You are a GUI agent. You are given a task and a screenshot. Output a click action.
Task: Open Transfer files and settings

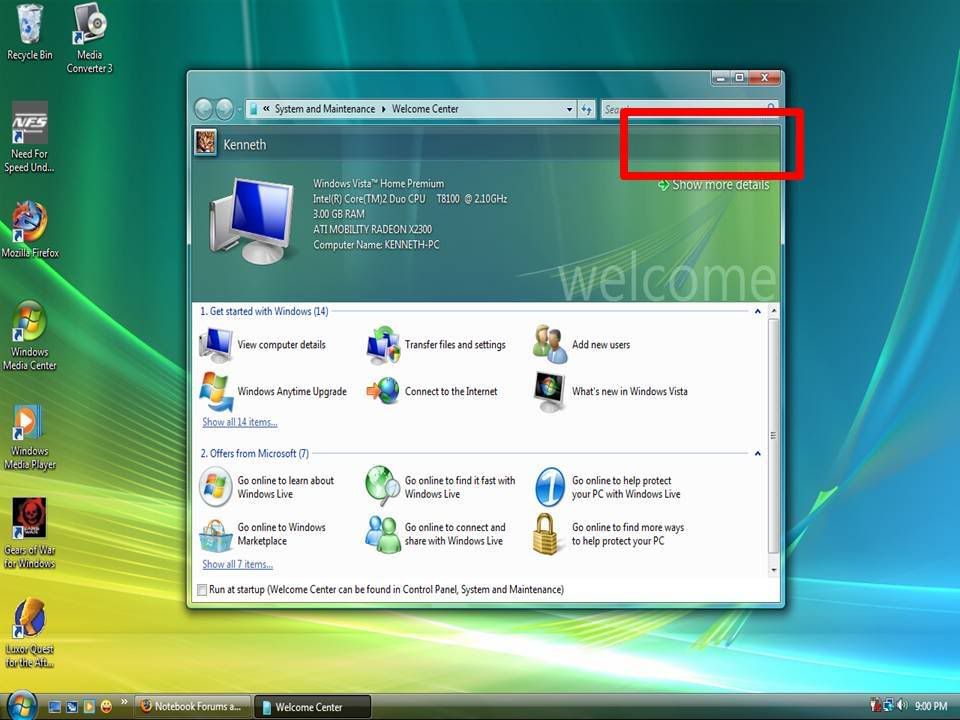tap(435, 345)
